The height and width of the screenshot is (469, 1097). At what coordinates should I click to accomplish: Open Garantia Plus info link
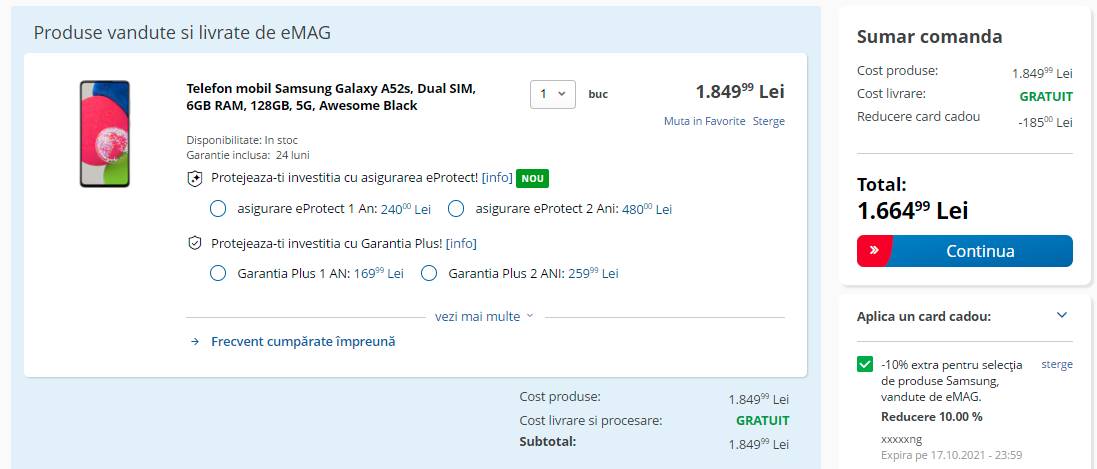pos(461,243)
